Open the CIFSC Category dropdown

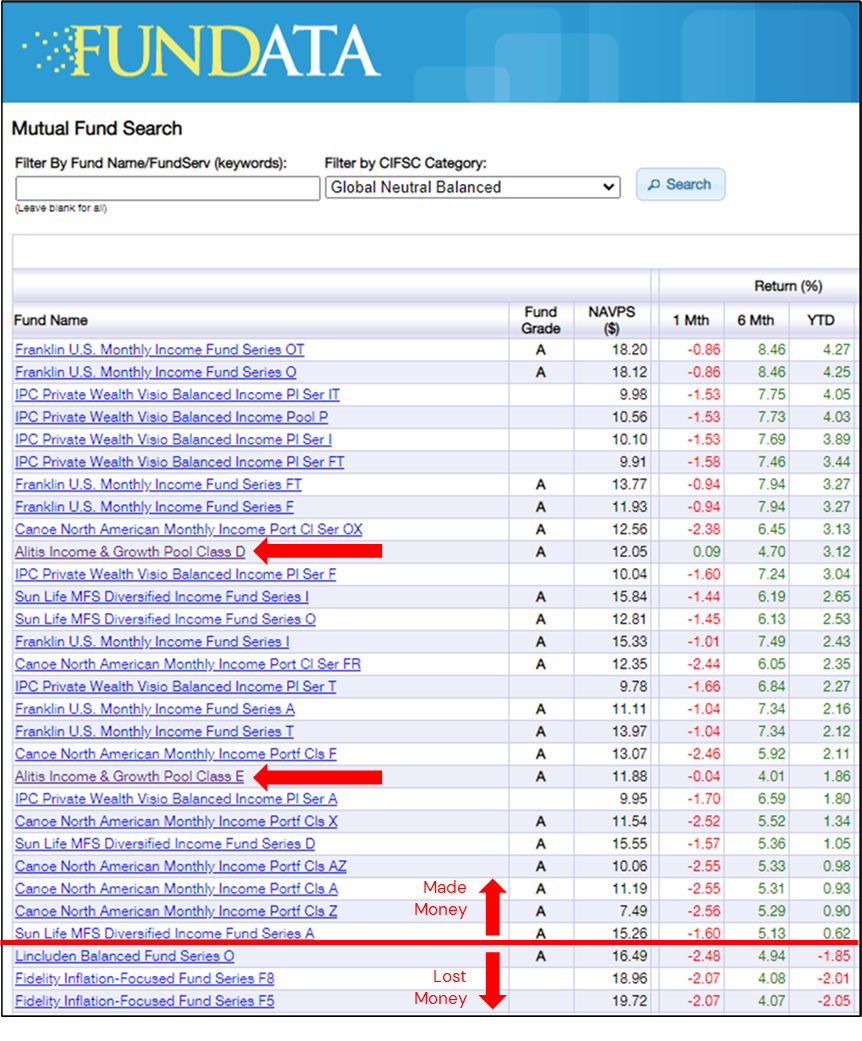tap(472, 187)
